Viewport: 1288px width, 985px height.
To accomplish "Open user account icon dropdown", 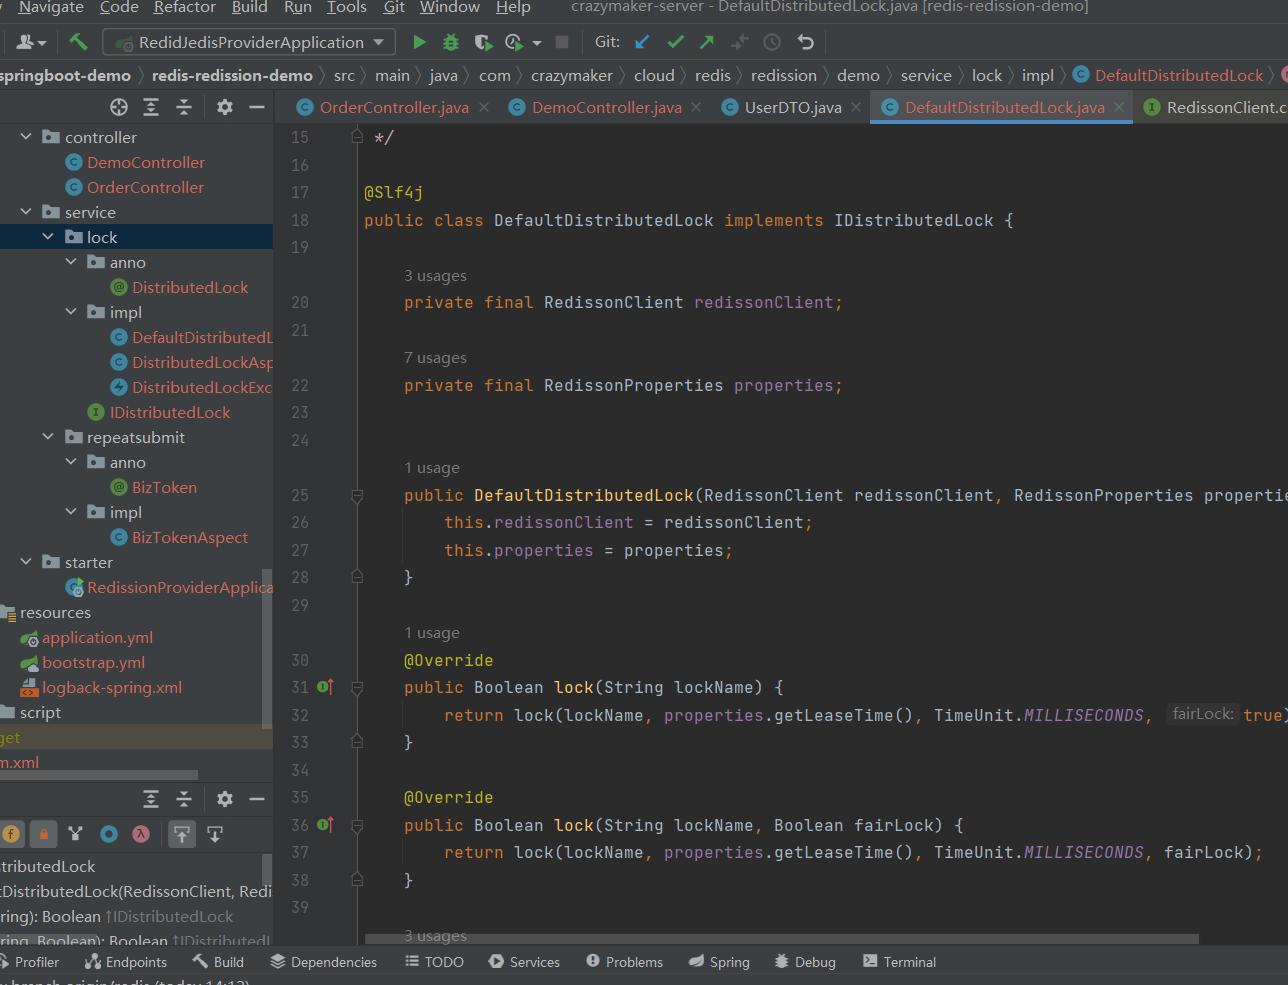I will (x=31, y=42).
